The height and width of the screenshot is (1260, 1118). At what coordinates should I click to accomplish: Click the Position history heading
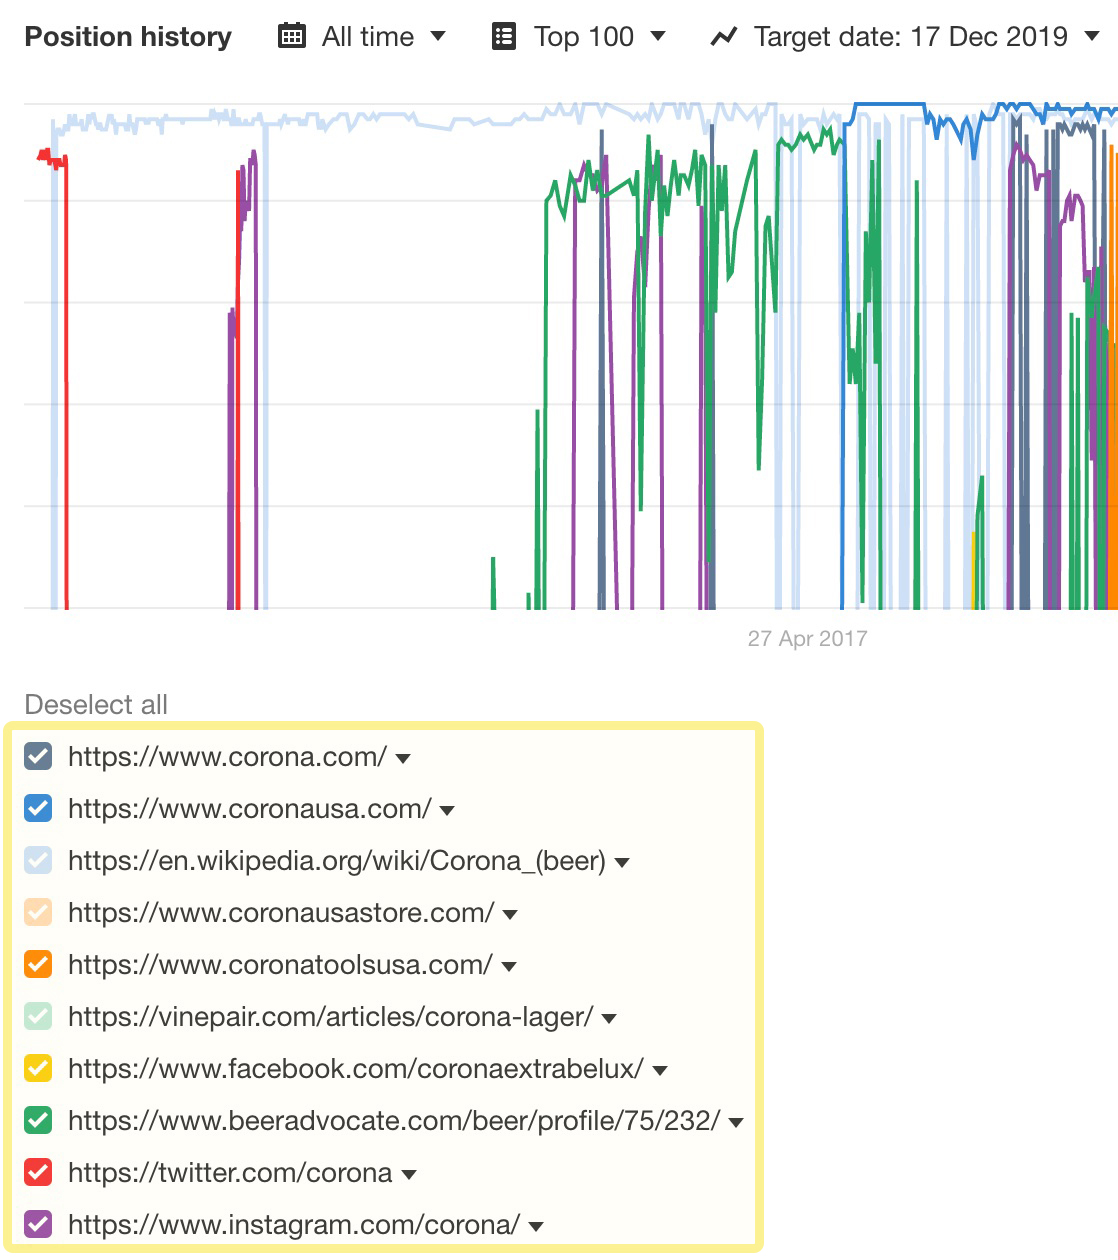(x=128, y=37)
